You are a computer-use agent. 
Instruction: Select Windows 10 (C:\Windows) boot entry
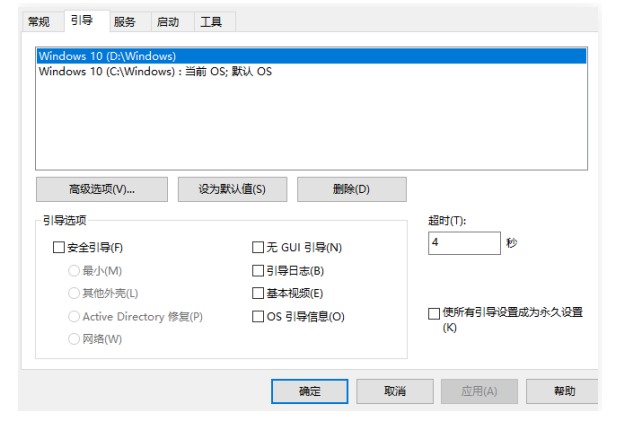click(154, 72)
